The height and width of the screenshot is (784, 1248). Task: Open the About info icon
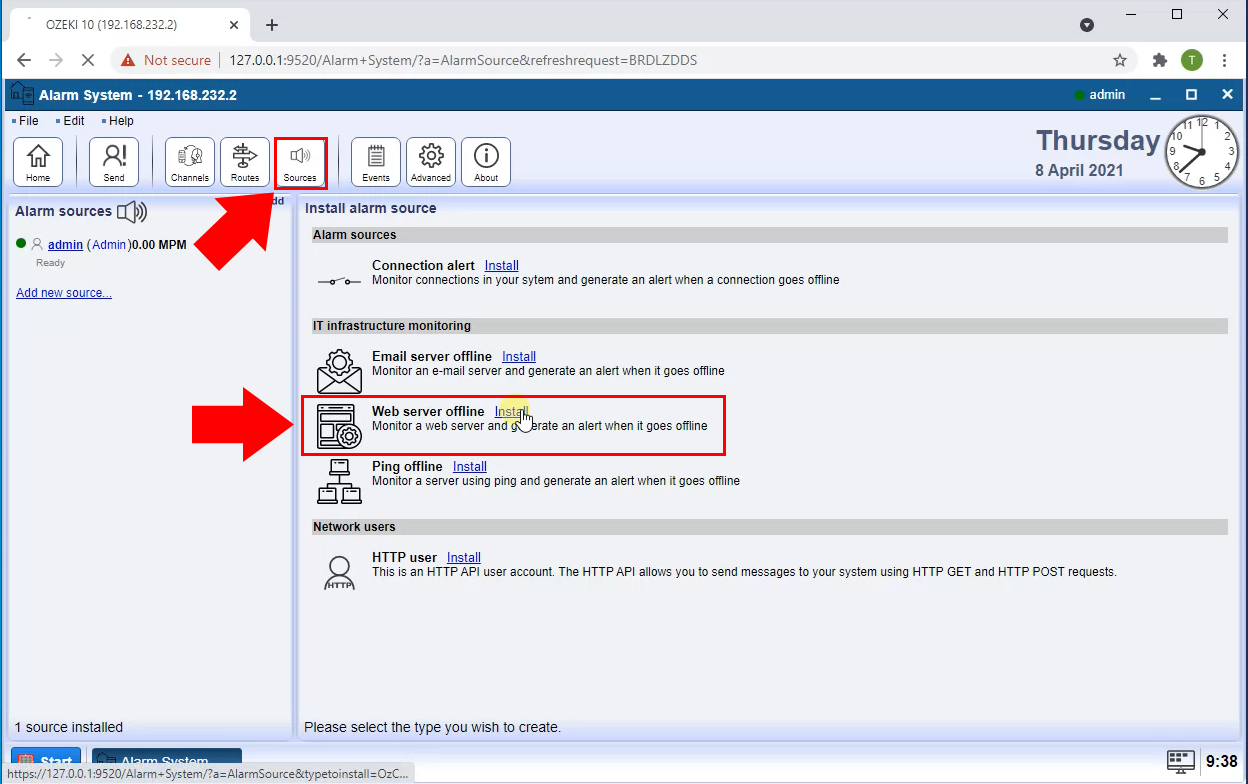[x=486, y=162]
